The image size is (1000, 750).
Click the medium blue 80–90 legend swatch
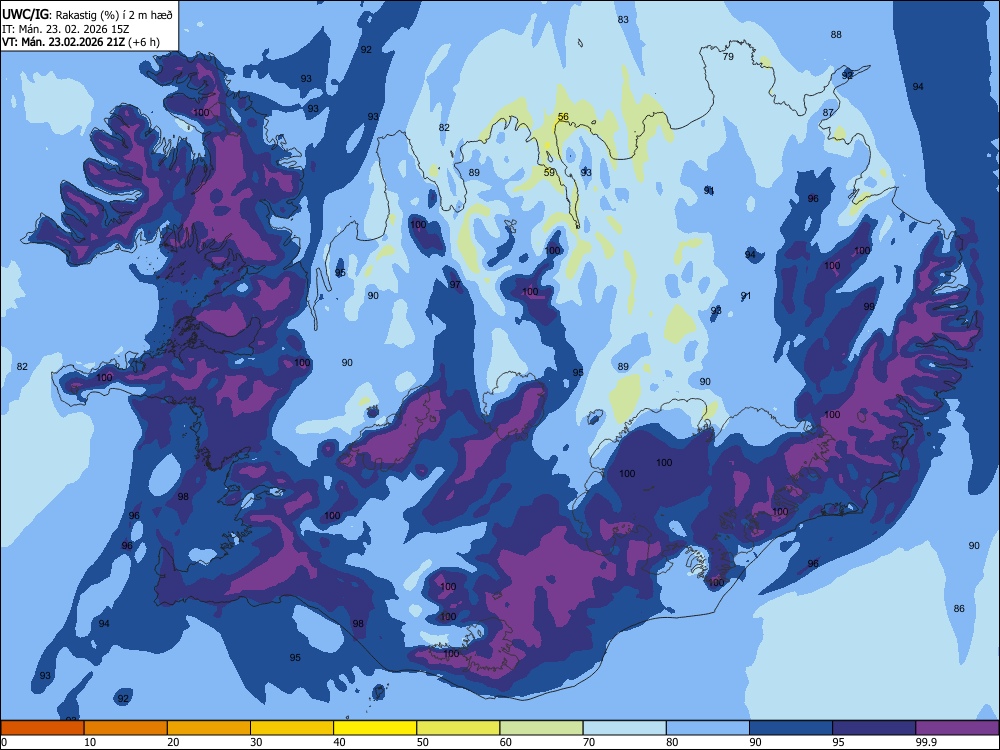tap(708, 728)
